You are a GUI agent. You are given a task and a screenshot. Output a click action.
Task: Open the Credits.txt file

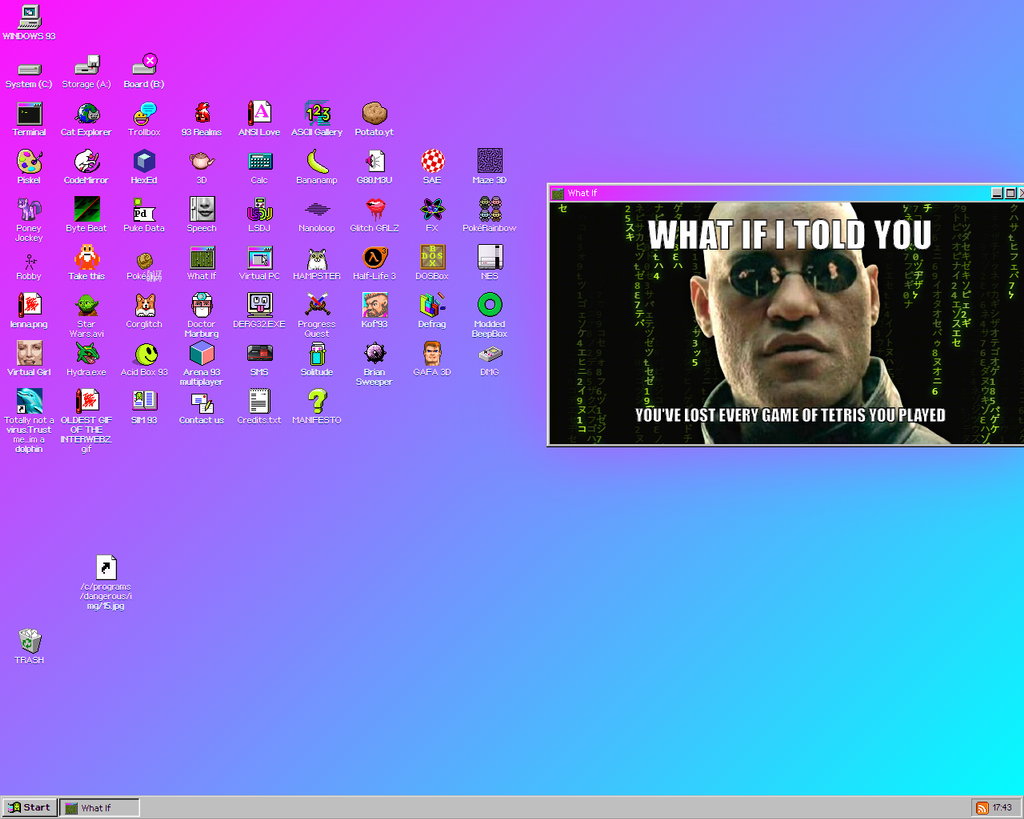(259, 403)
